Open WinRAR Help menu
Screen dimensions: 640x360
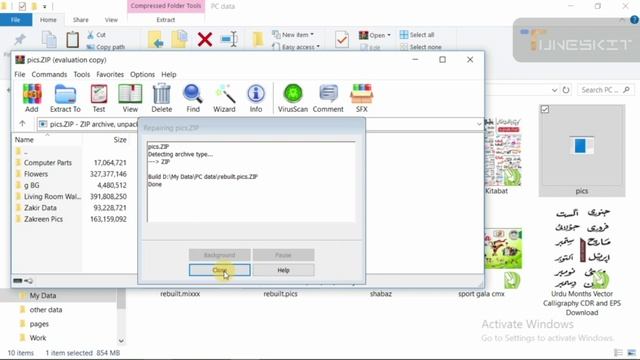(x=169, y=74)
